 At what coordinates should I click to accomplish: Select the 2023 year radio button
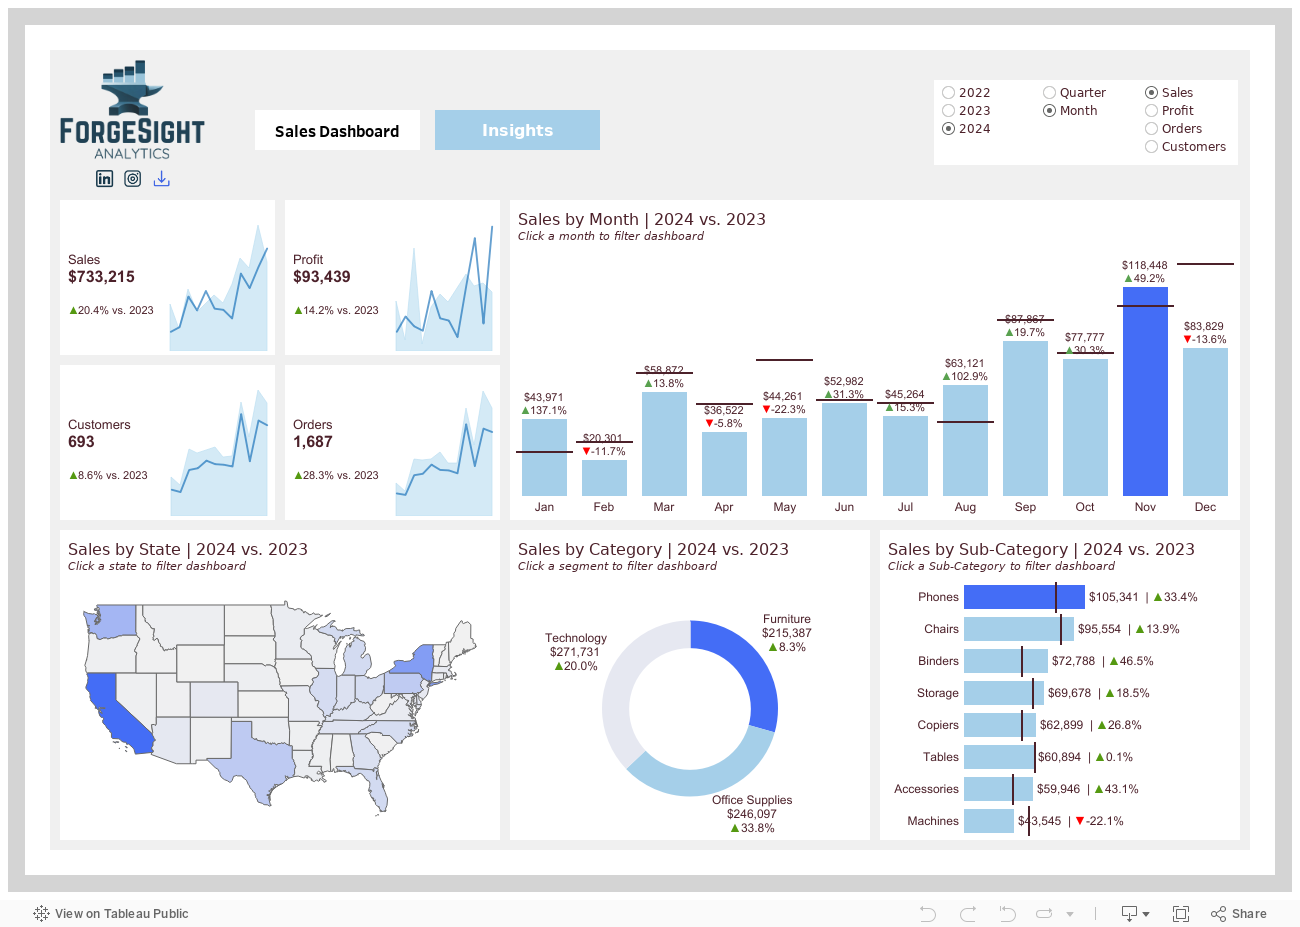tap(949, 111)
